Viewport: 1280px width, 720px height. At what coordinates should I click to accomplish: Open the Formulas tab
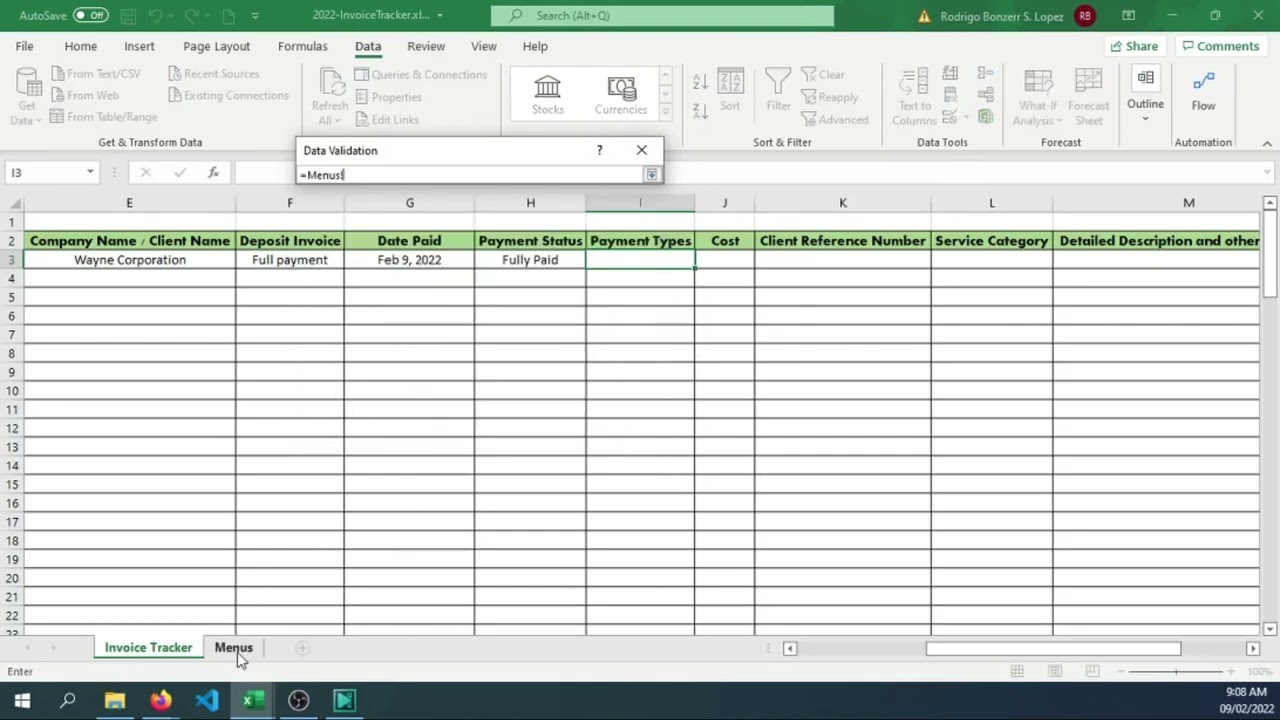point(302,46)
